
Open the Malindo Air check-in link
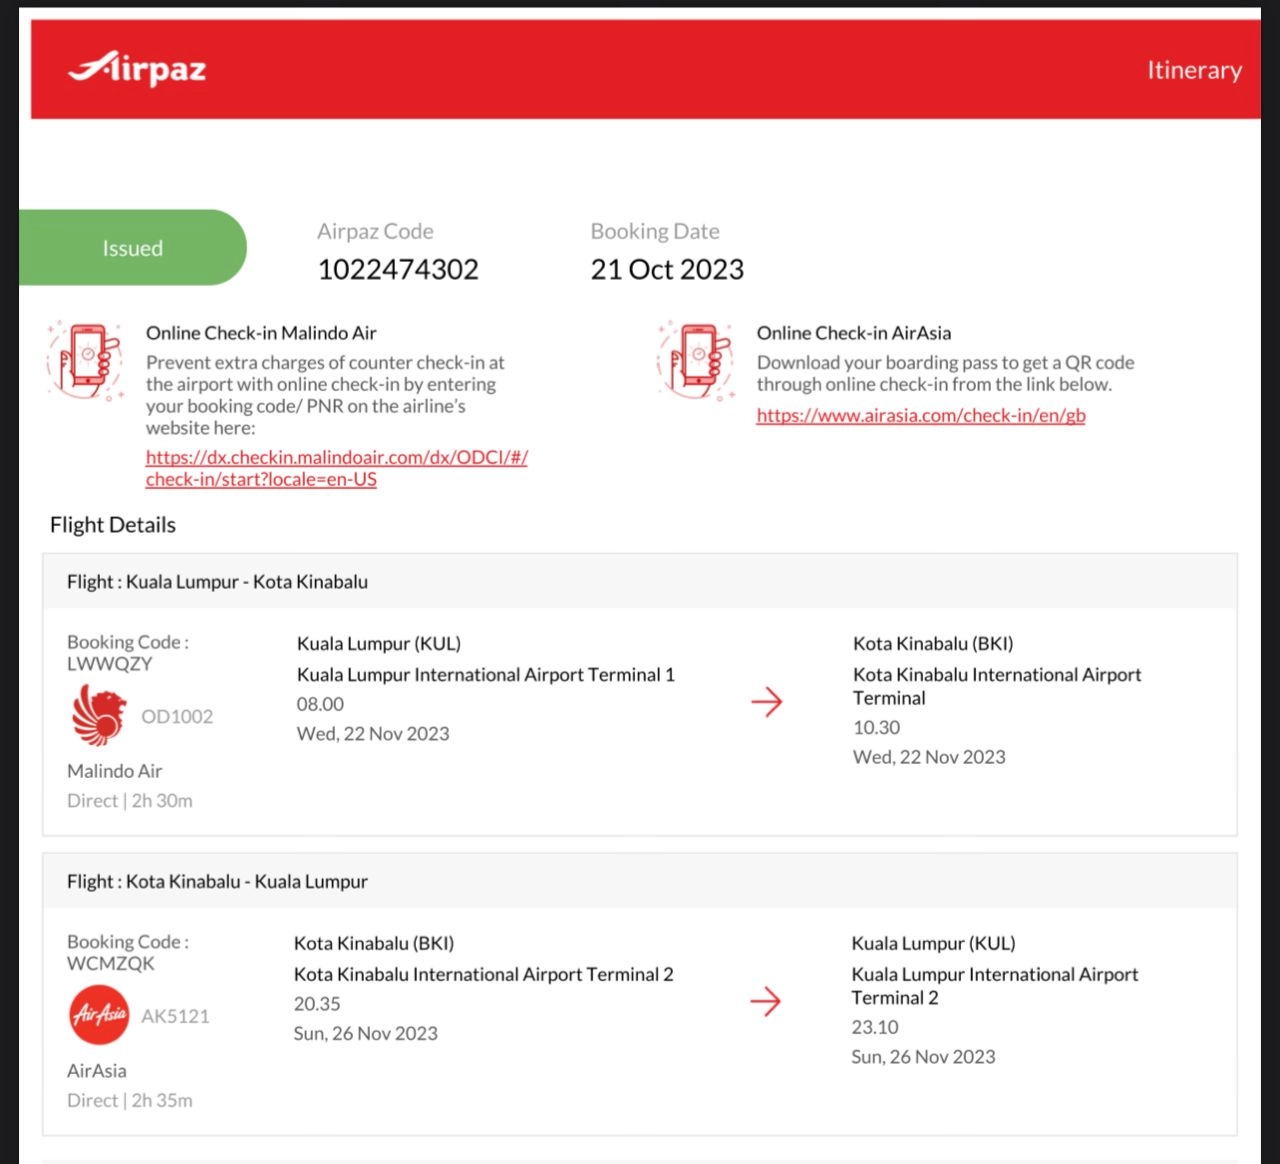(336, 468)
